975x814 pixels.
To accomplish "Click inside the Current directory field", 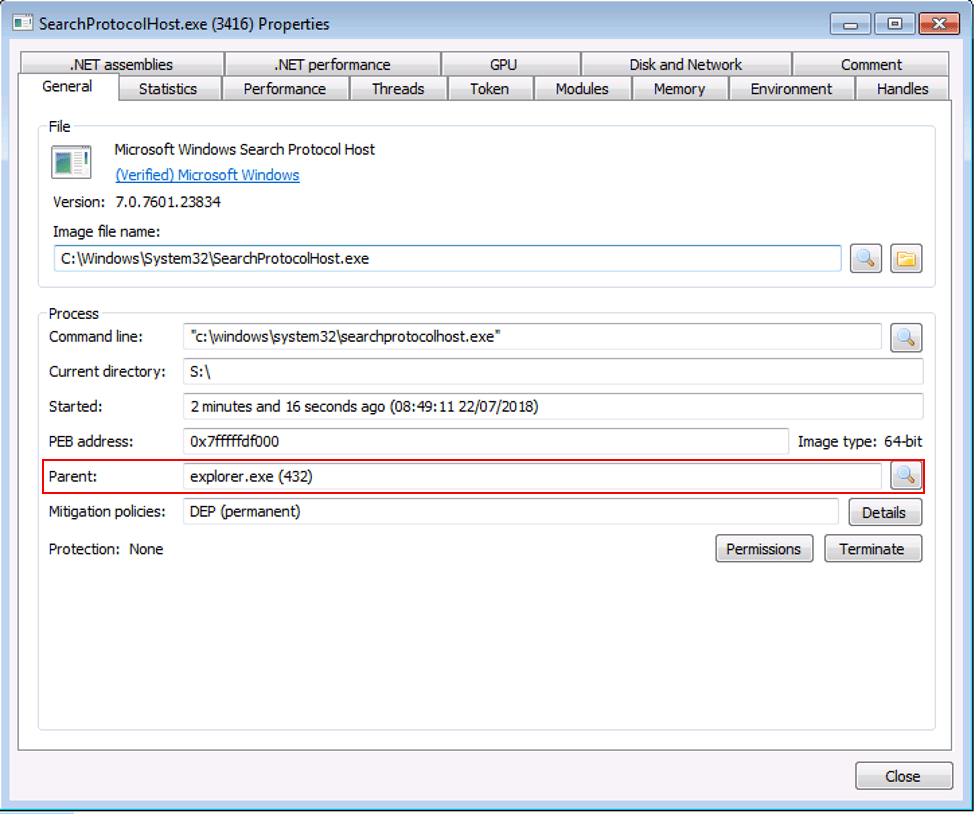I will [552, 372].
